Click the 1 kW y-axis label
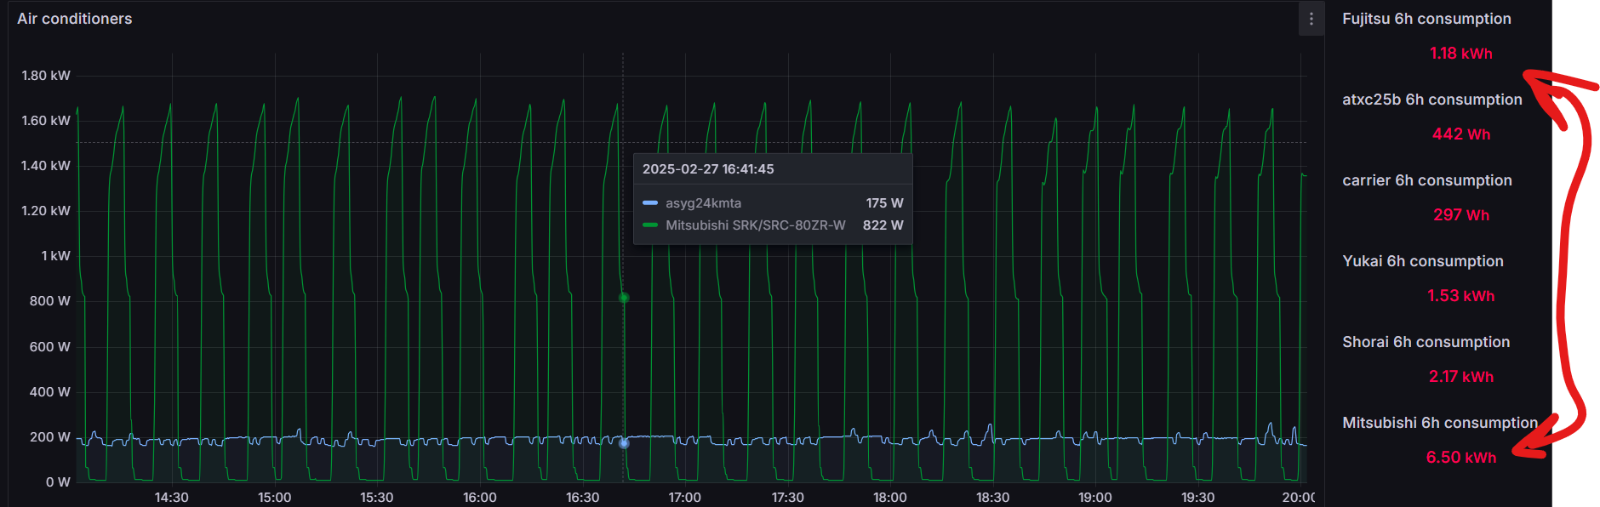Screen dimensions: 1600x507 56,255
